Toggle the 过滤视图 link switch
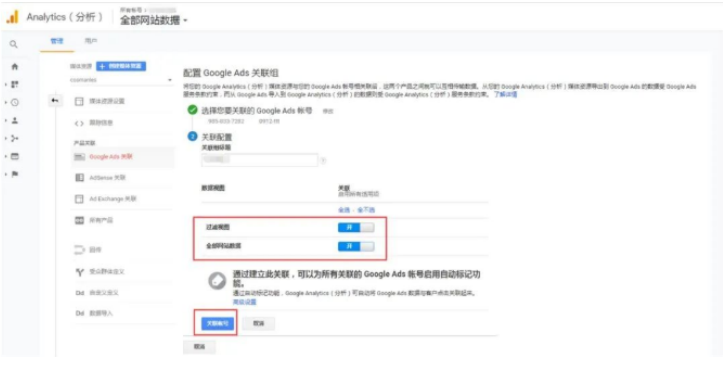The image size is (723, 369). (356, 227)
